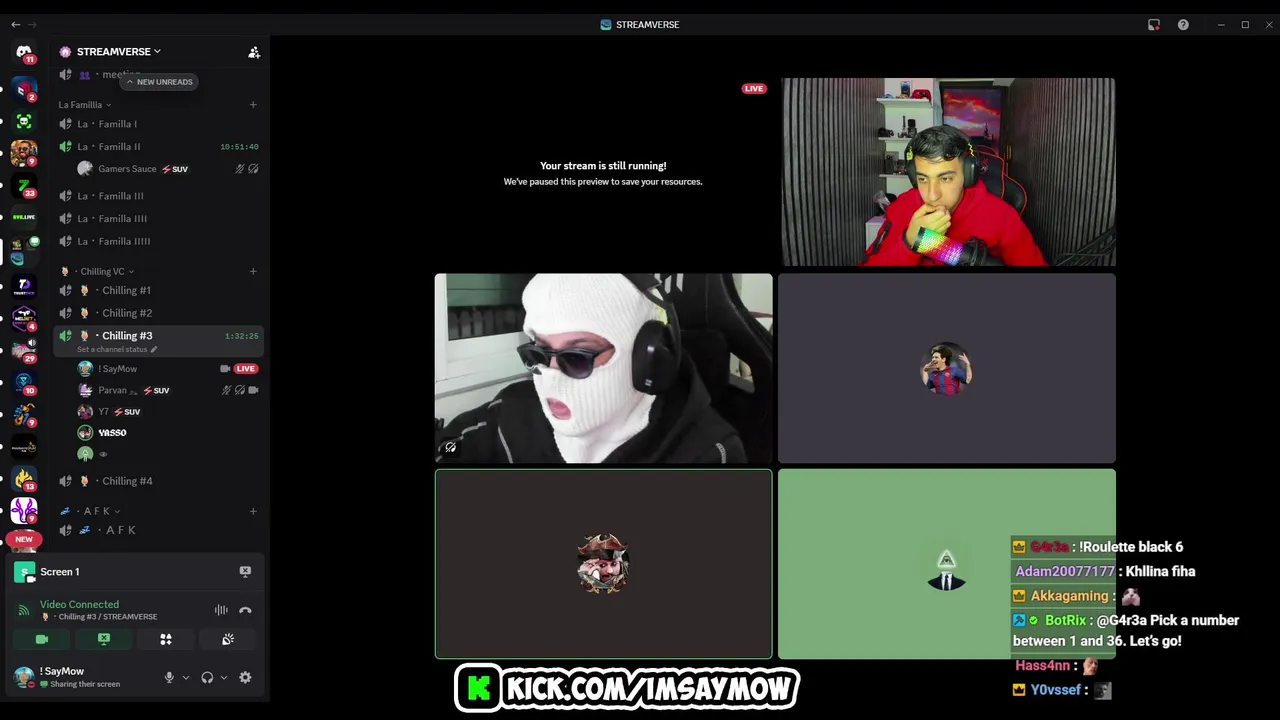This screenshot has width=1280, height=720.
Task: Select user YASSO in voice list
Action: (166, 432)
